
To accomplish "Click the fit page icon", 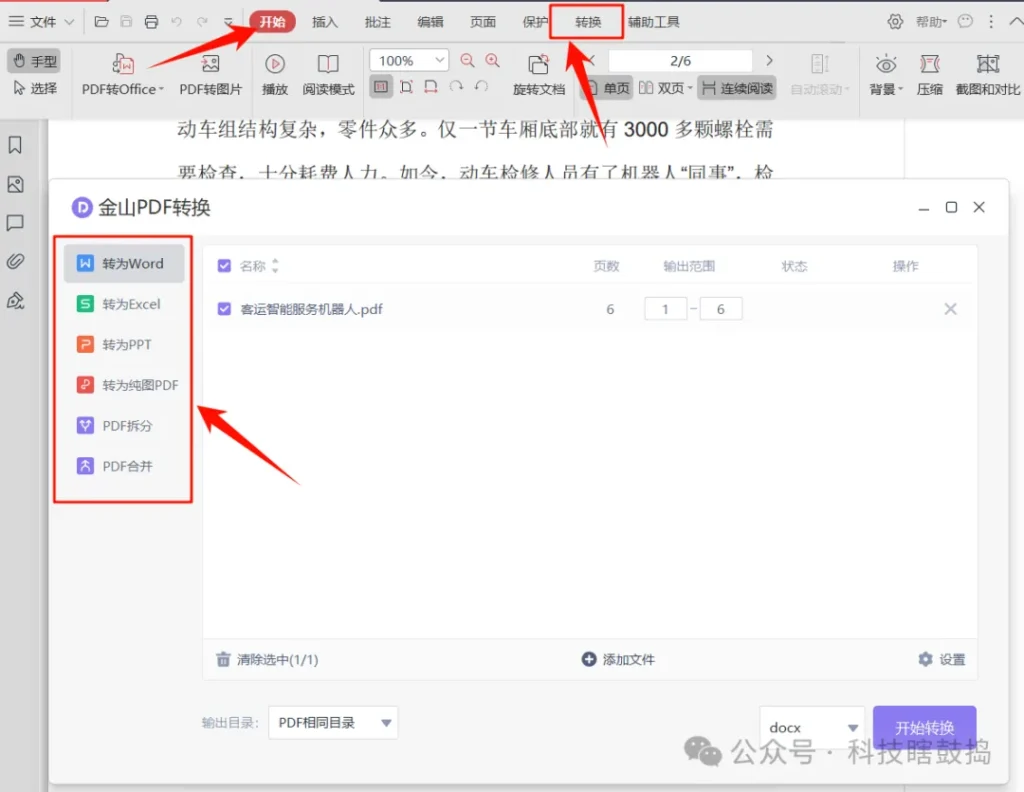I will tap(406, 87).
